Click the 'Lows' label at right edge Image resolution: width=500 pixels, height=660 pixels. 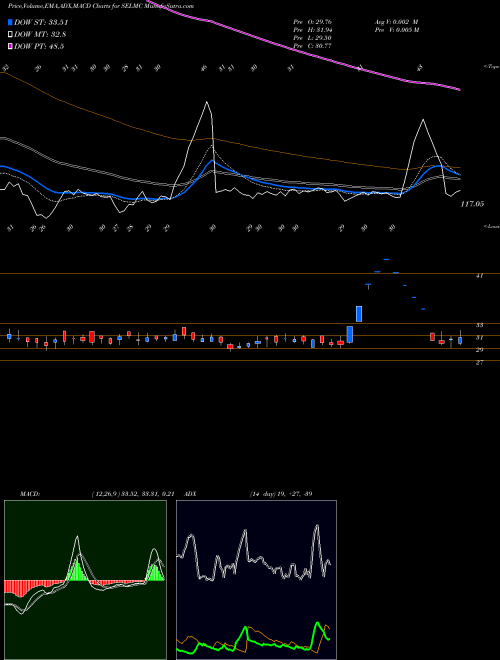pyautogui.click(x=491, y=226)
